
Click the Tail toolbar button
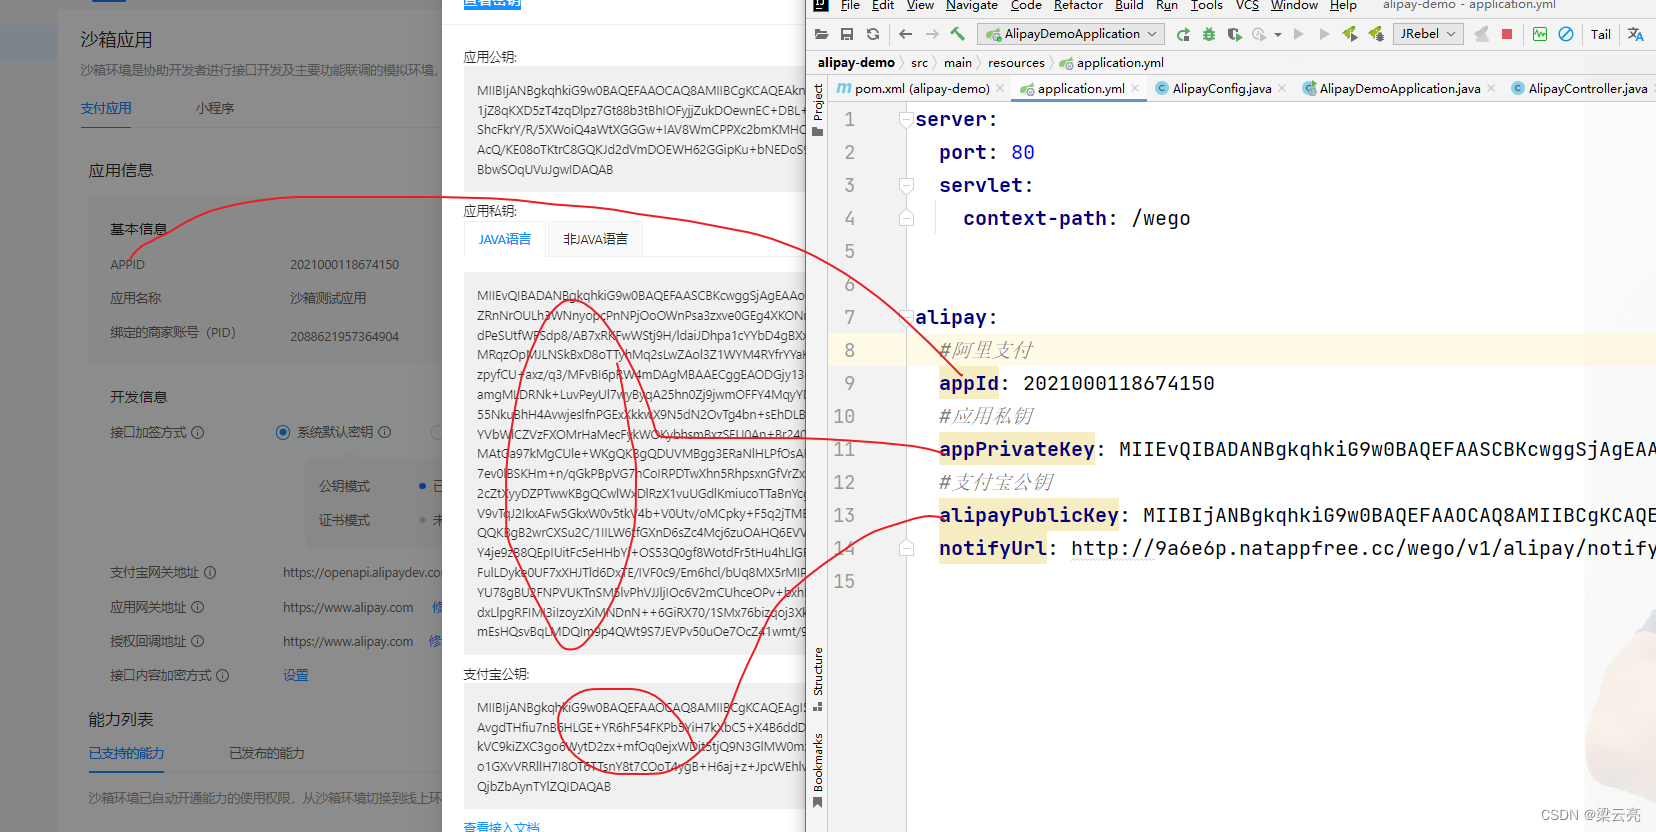(1601, 34)
